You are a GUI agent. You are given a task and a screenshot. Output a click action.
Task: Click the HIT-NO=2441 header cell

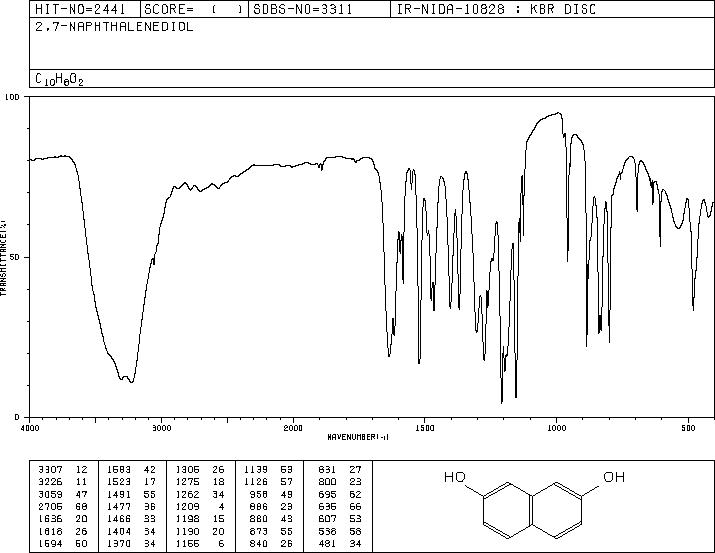coord(85,9)
